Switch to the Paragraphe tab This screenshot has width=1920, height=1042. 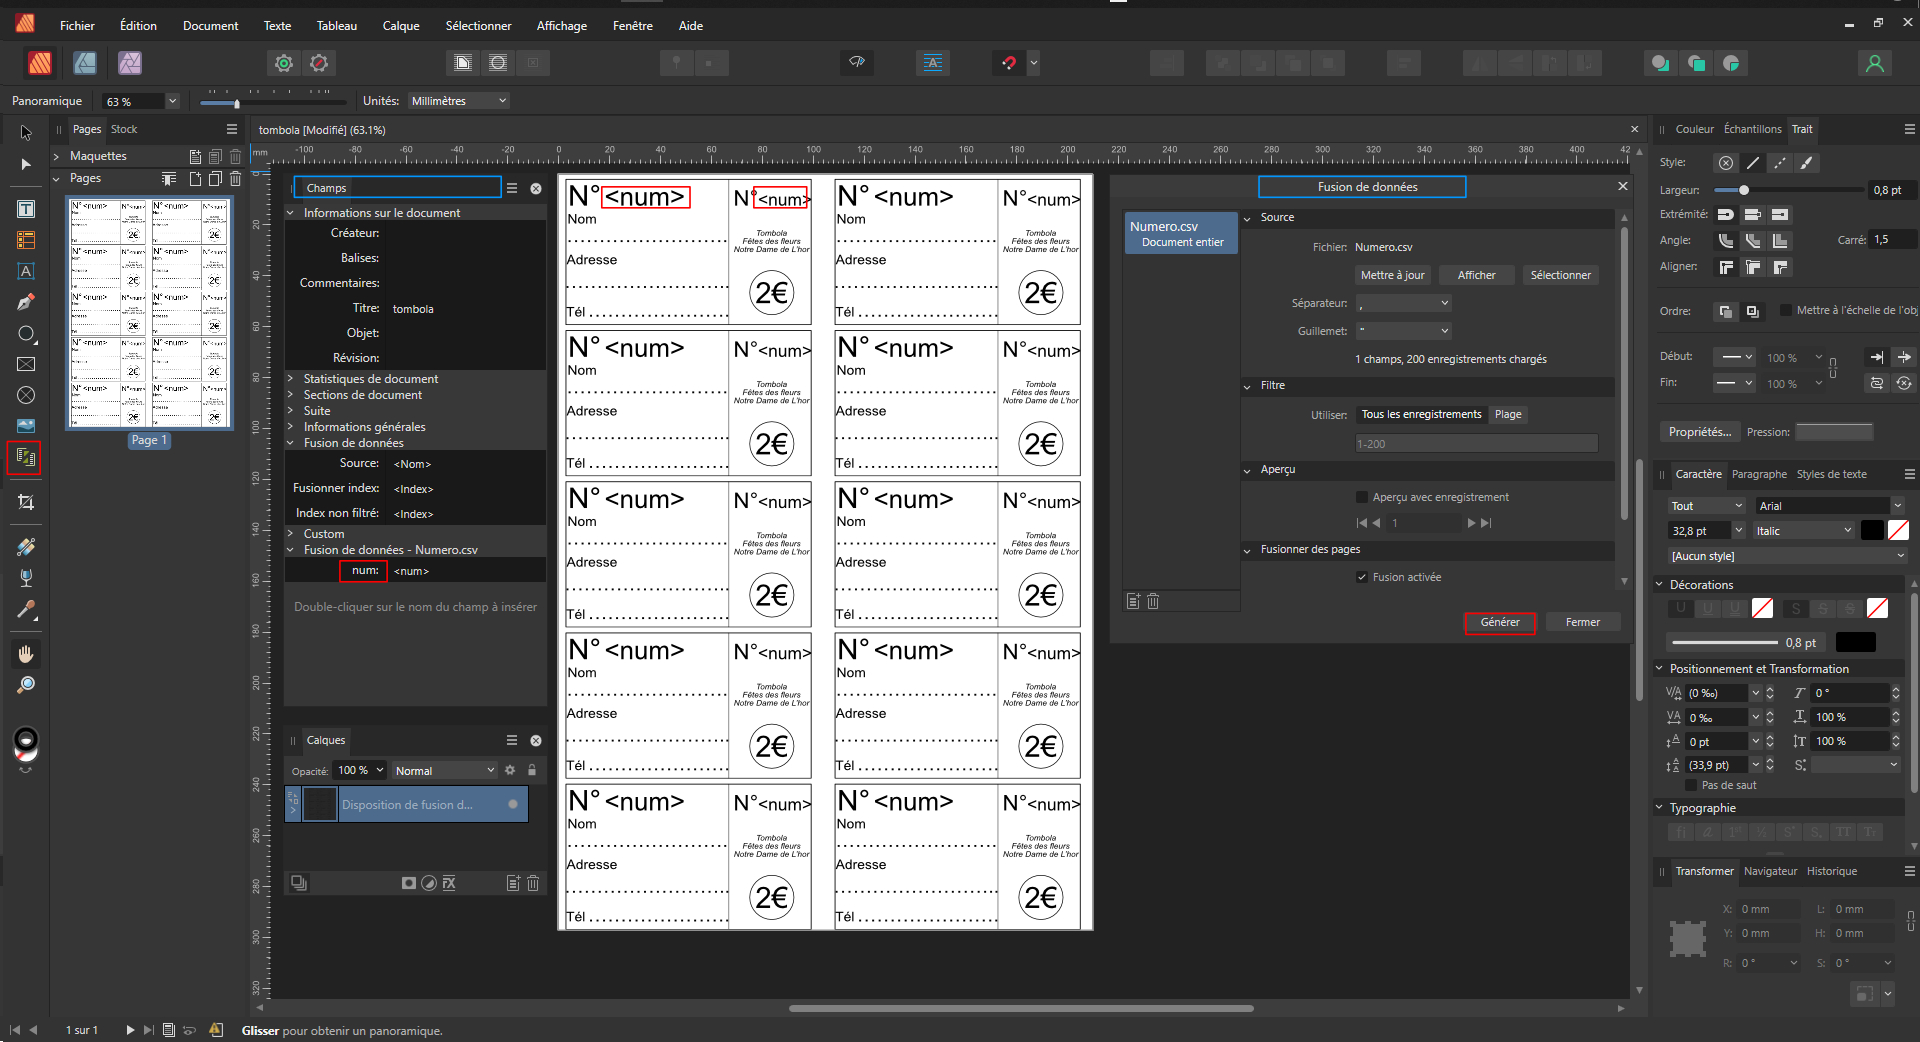pos(1759,474)
